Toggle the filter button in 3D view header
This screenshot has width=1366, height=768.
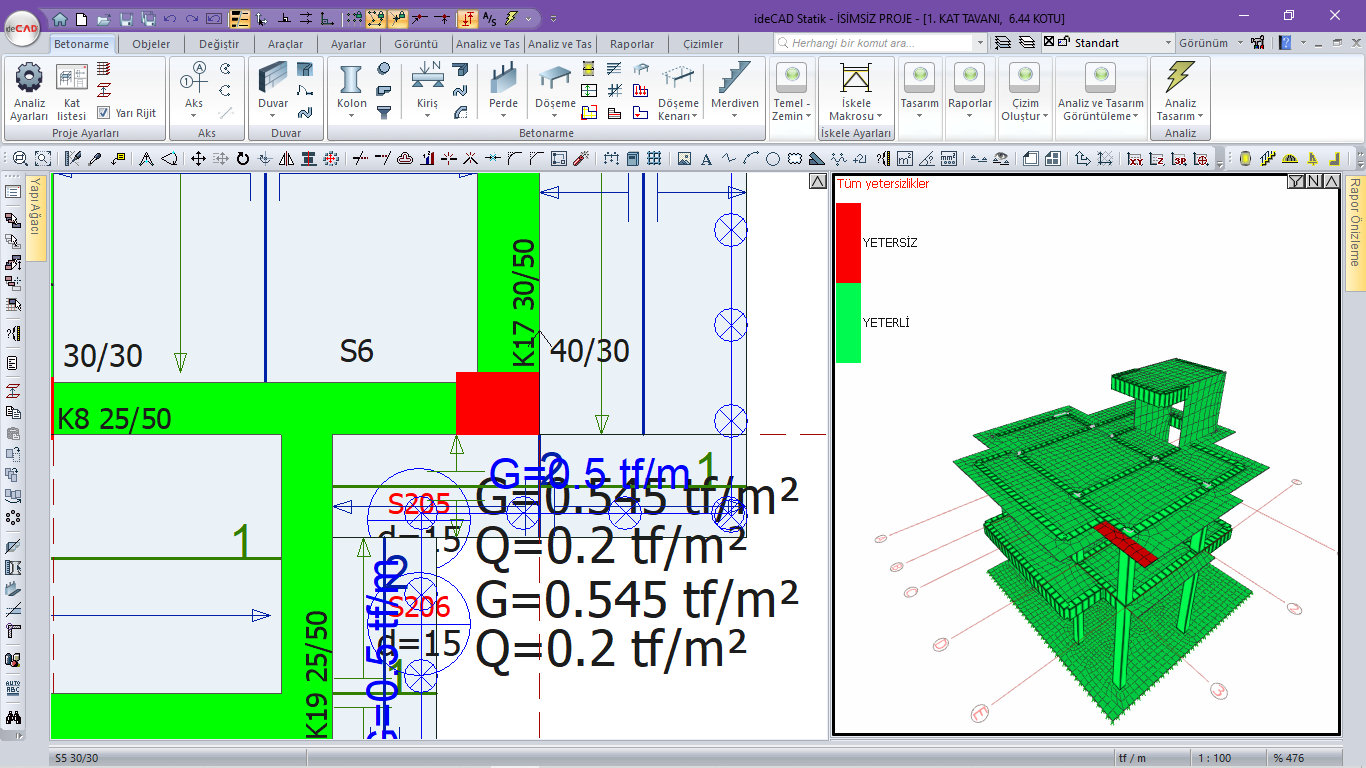(1296, 181)
